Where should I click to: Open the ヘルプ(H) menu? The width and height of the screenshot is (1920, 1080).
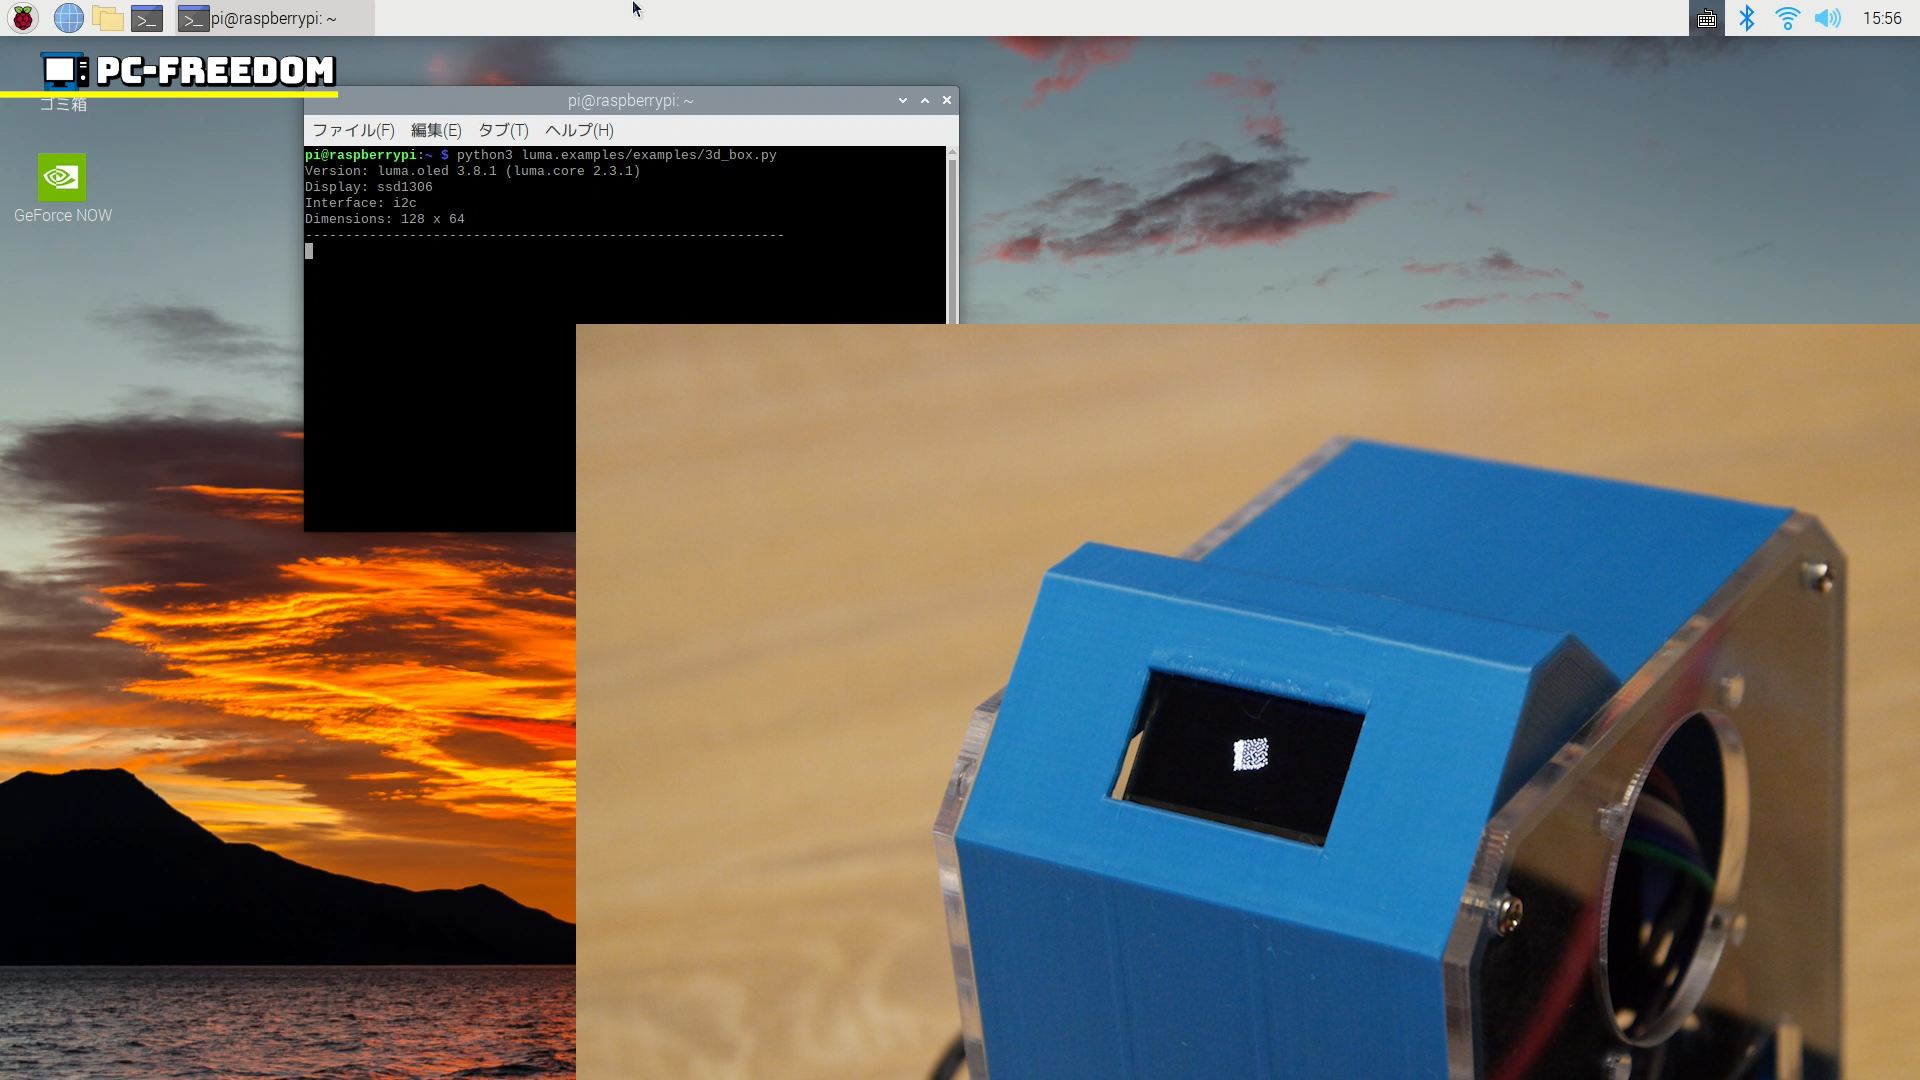579,130
